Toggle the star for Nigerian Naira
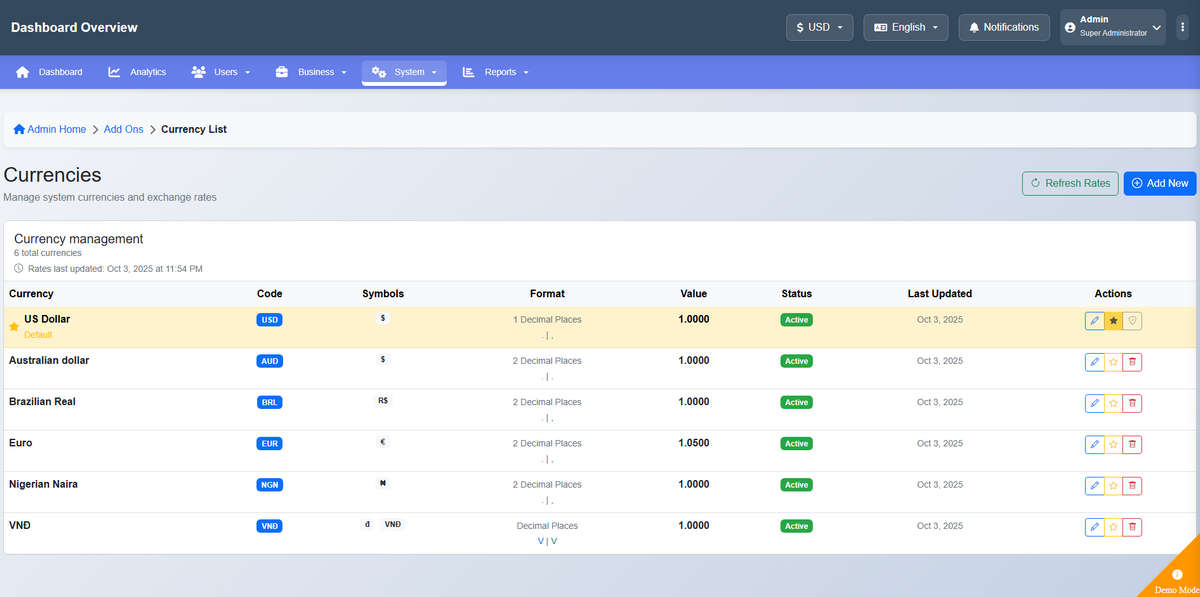The image size is (1200, 597). 1113,485
